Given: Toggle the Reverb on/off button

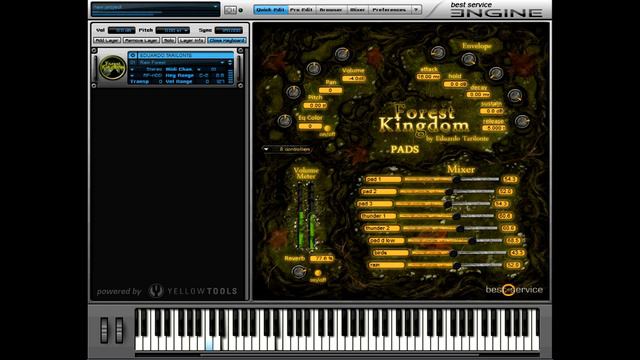Looking at the screenshot, I should (x=318, y=273).
